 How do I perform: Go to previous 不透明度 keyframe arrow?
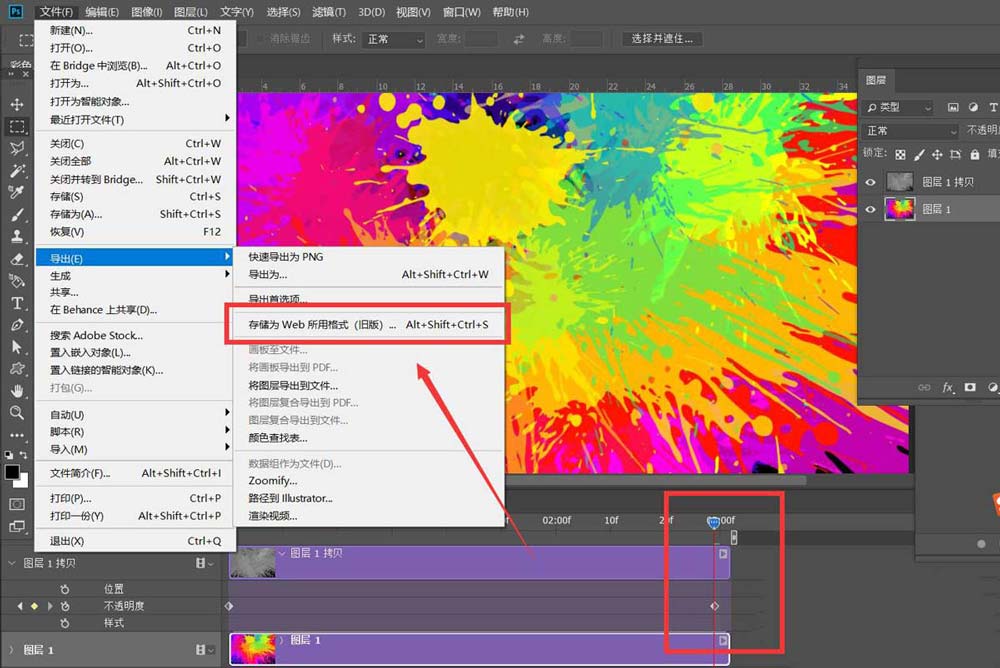(x=20, y=606)
